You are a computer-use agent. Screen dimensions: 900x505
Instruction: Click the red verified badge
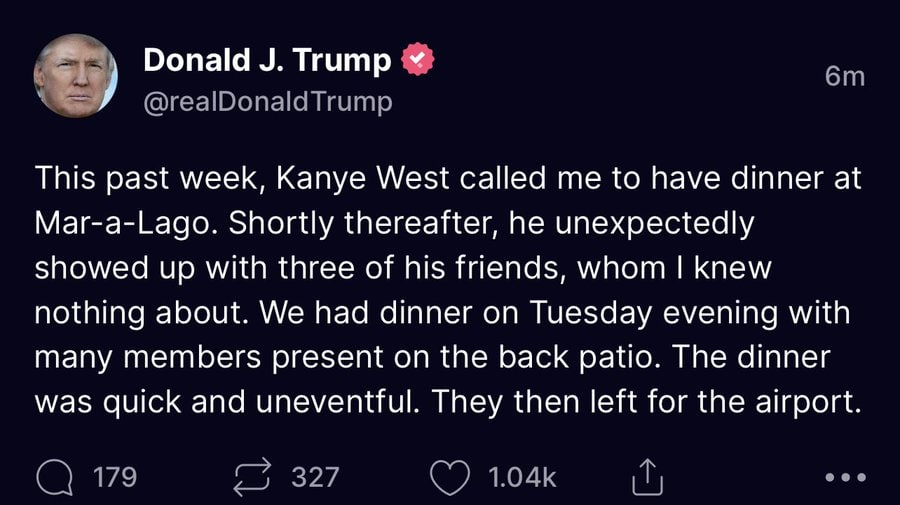pos(418,59)
